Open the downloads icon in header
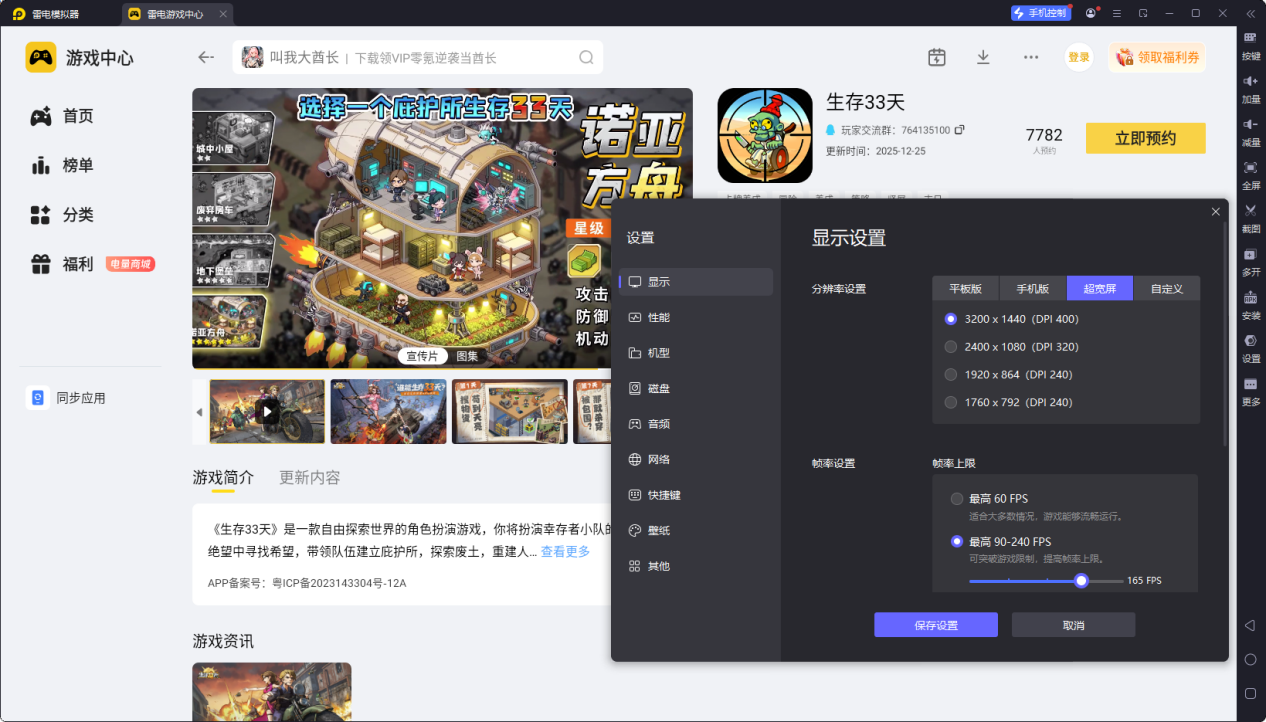The image size is (1266, 722). (983, 57)
